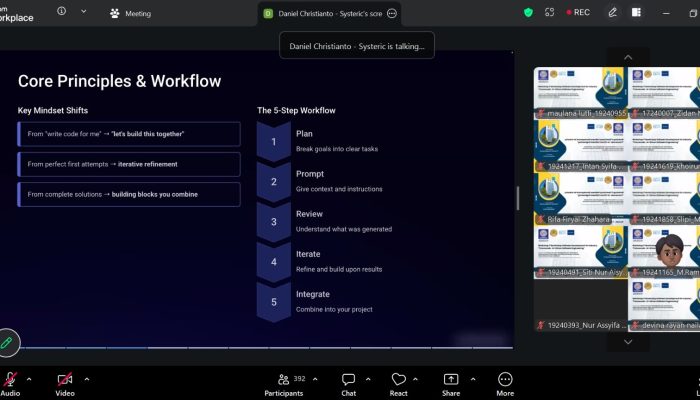The height and width of the screenshot is (400, 700).
Task: Open the Participants panel
Action: [x=284, y=384]
